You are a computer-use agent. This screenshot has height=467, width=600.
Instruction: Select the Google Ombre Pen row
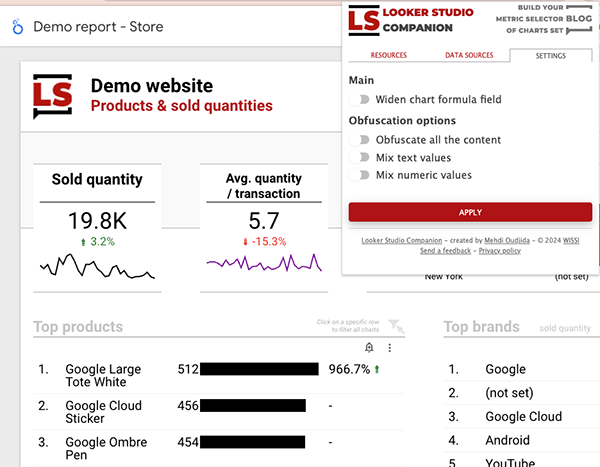[219, 448]
